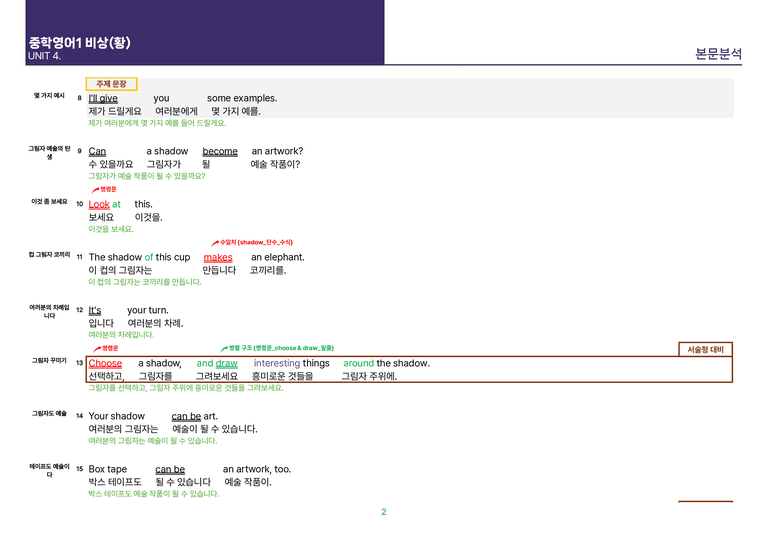768x543 pixels.
Task: Click the underlined word 'Can' in sentence 9
Action: click(x=97, y=151)
